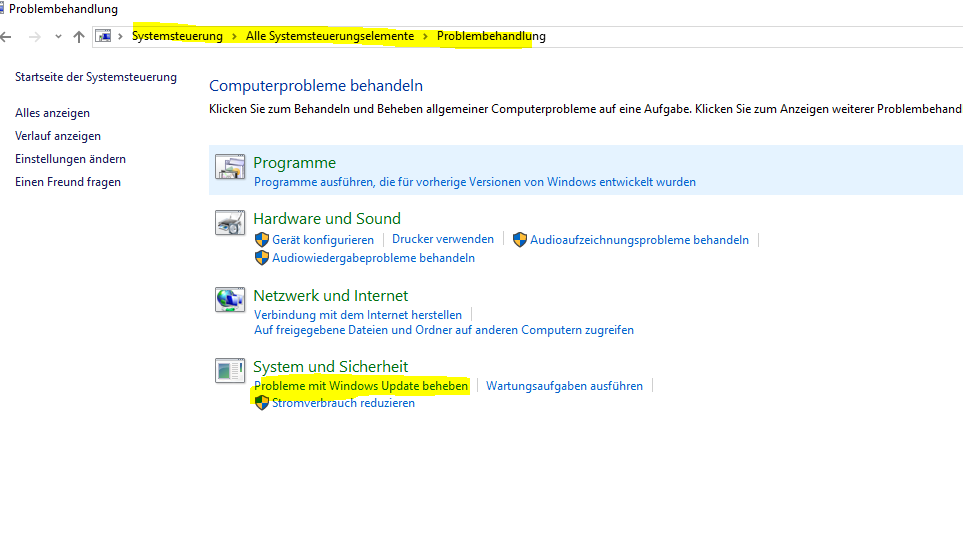963x551 pixels.
Task: Click the Control Panel icon in the address bar
Action: coord(103,36)
